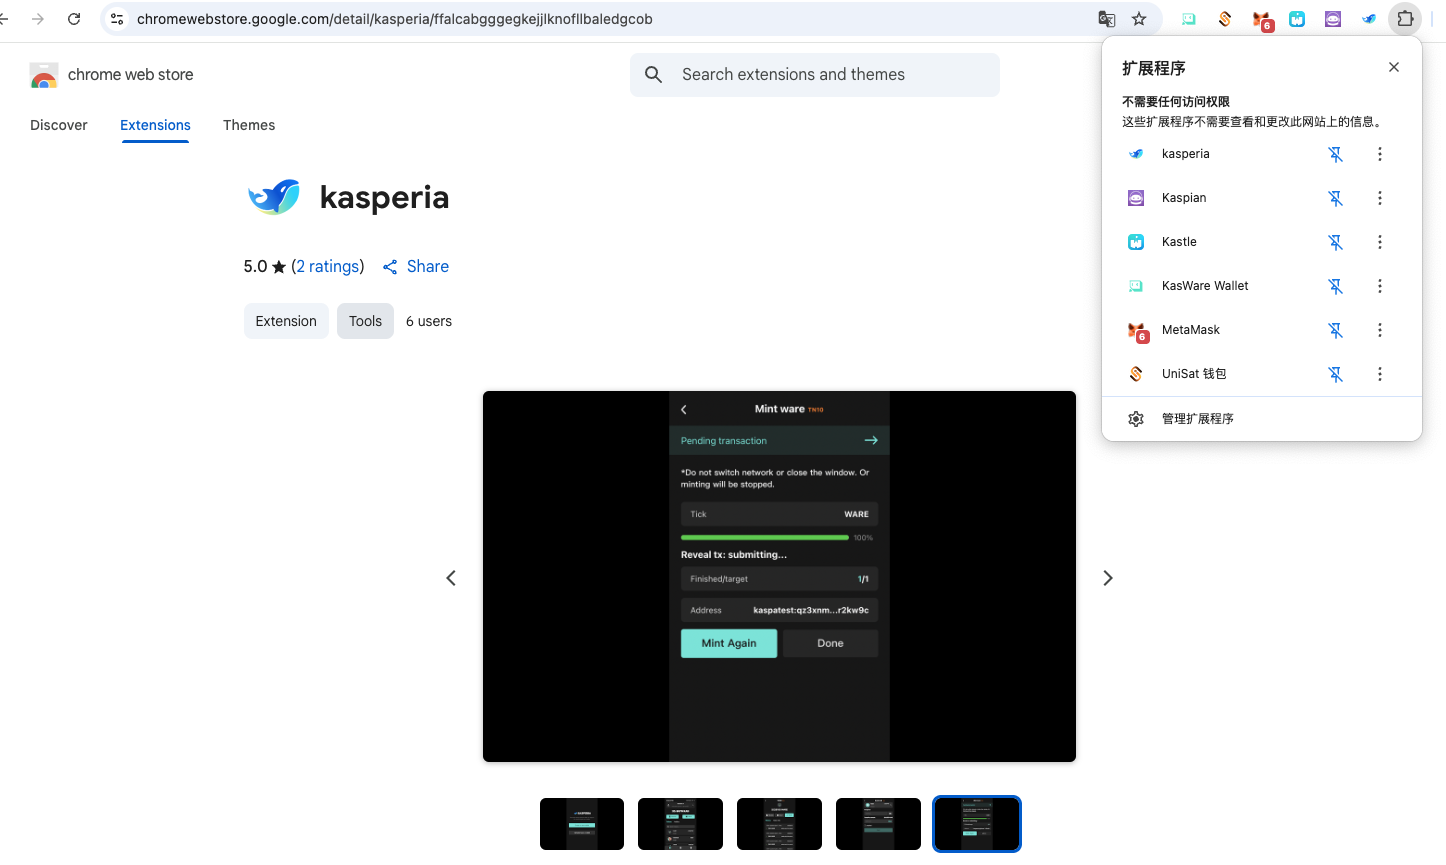
Task: Select the fifth highlighted screenshot thumbnail
Action: click(x=977, y=824)
